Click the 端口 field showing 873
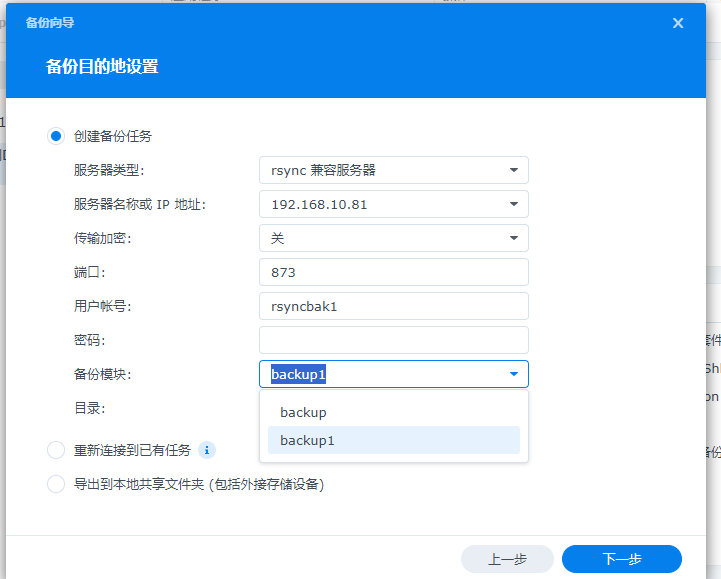Viewport: 721px width, 579px height. point(393,272)
